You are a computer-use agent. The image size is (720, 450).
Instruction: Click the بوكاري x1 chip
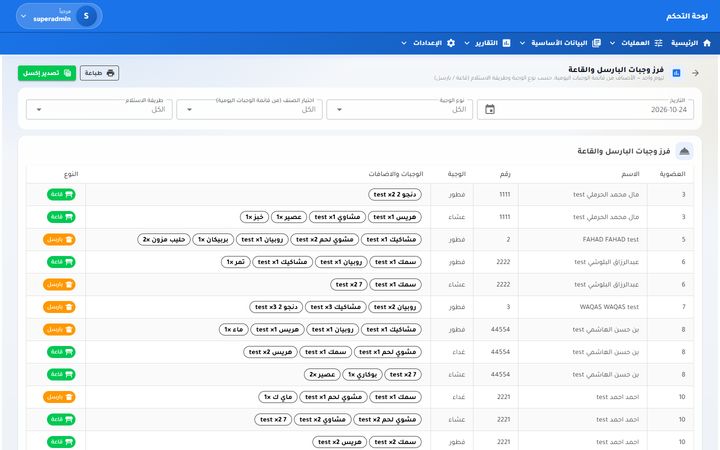[x=362, y=374]
